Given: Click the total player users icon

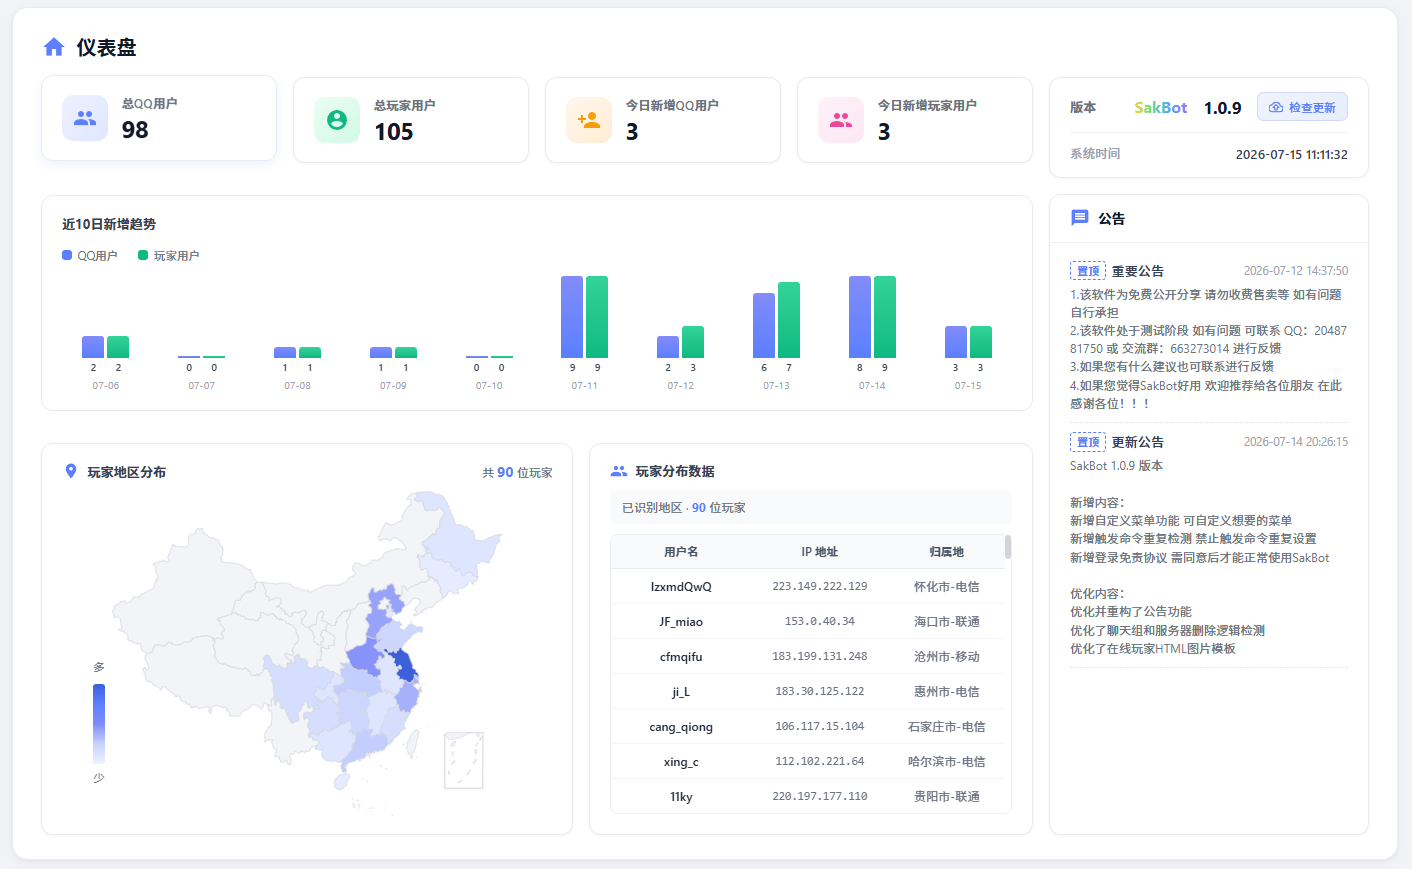Looking at the screenshot, I should (x=337, y=120).
